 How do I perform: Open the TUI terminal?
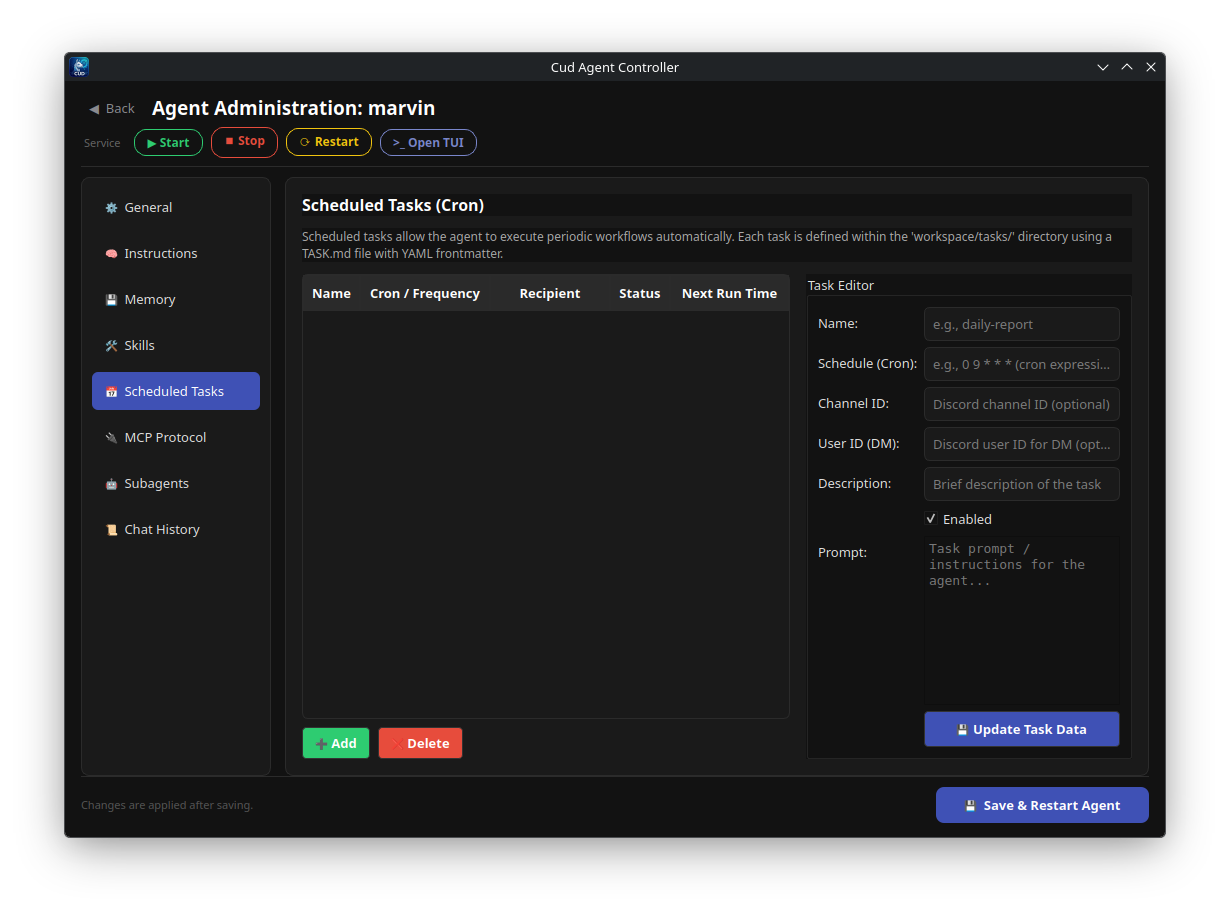[x=428, y=142]
